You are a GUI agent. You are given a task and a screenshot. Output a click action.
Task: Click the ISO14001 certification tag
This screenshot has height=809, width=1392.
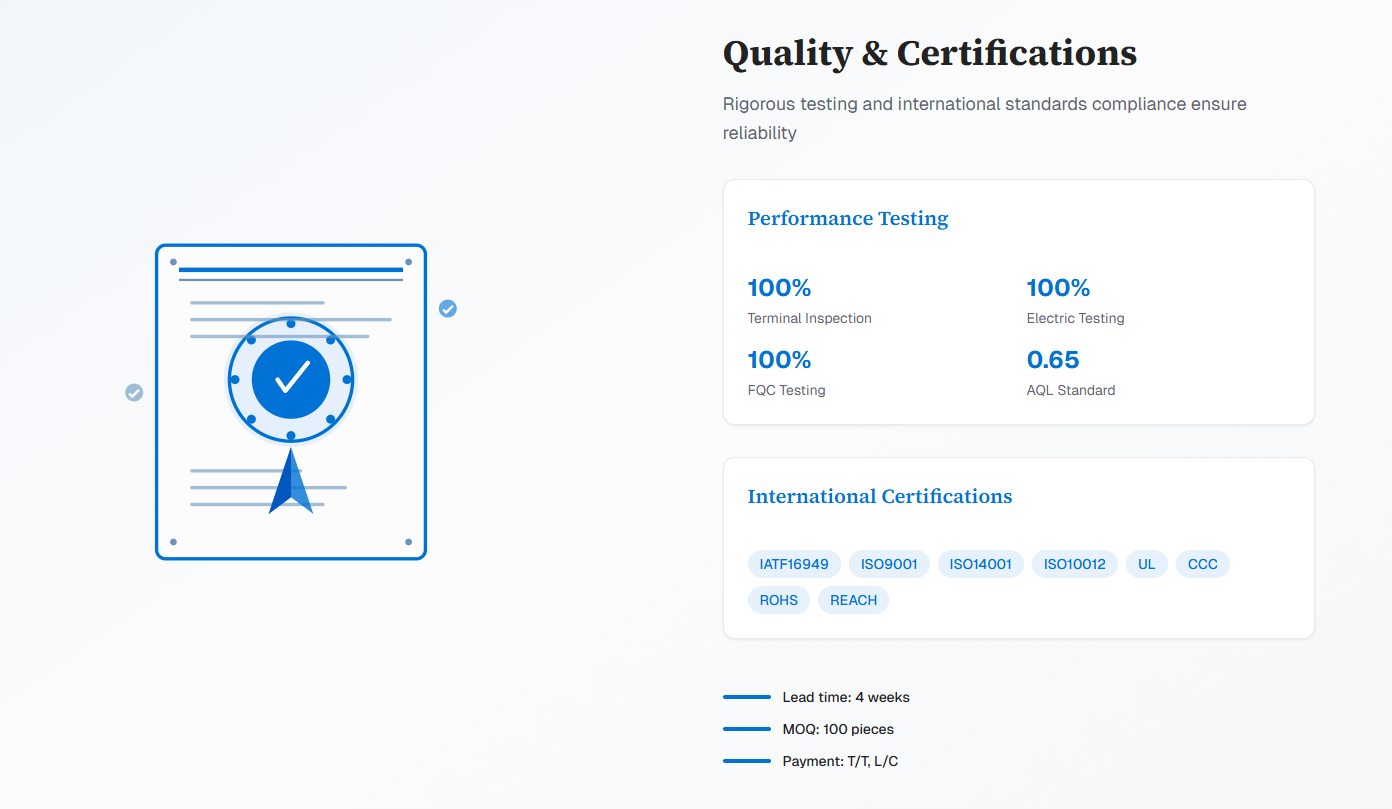980,564
